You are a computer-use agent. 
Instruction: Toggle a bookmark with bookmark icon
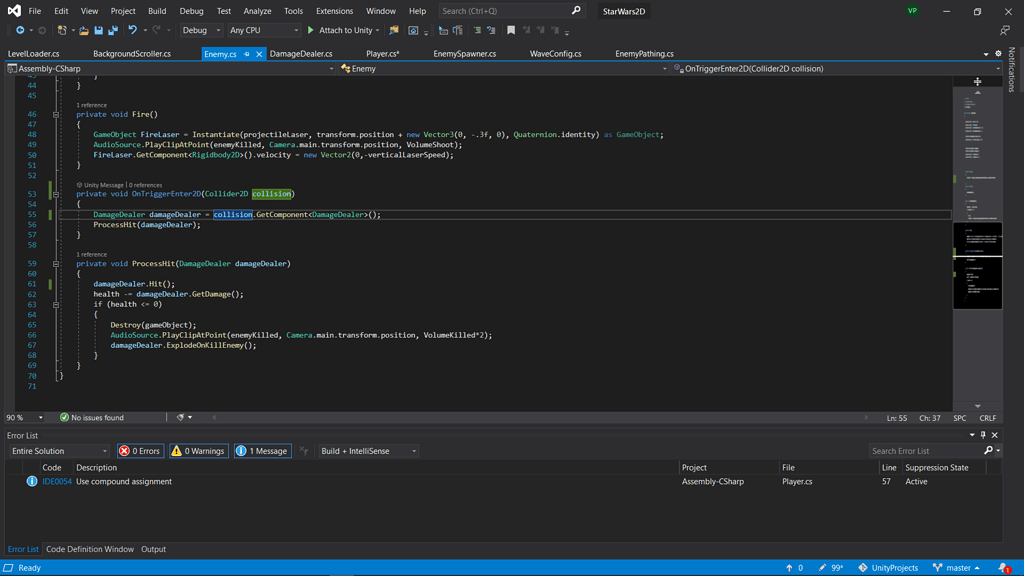(x=511, y=30)
